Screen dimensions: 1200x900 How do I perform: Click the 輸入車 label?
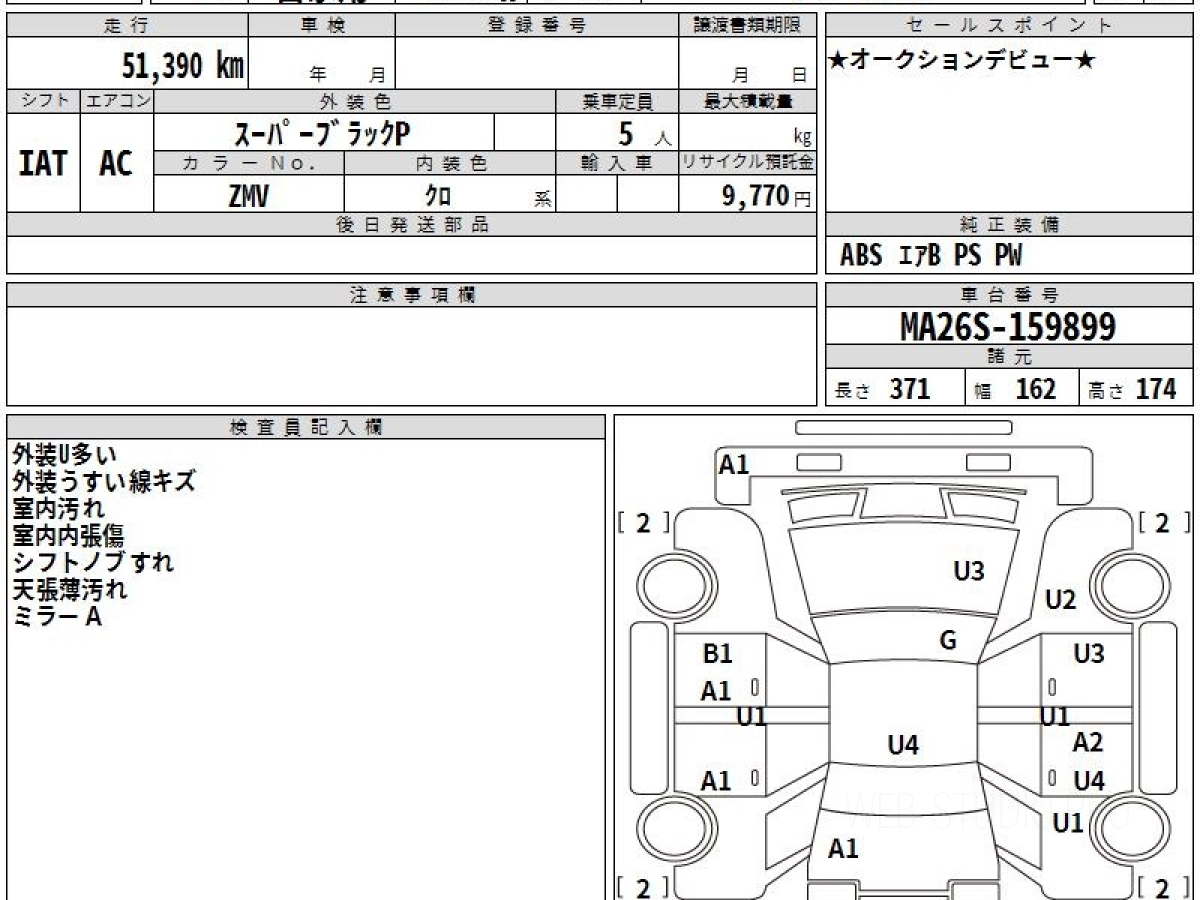coord(617,164)
